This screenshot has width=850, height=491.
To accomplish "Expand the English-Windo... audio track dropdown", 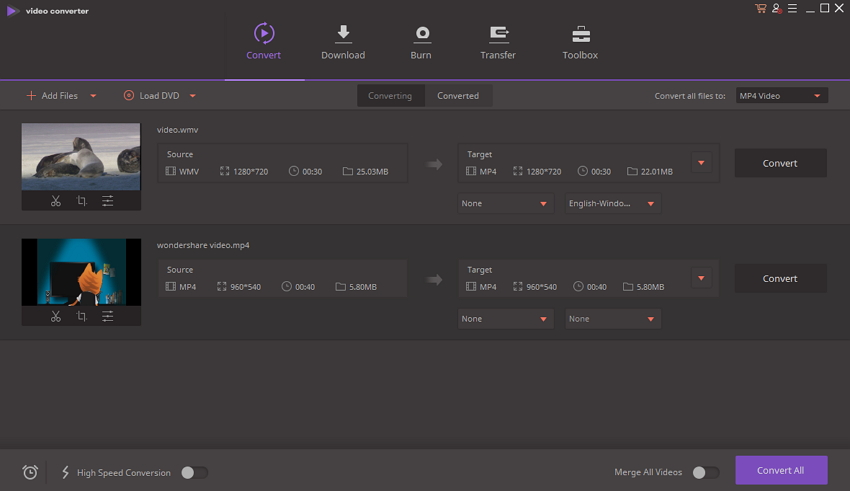I will (x=613, y=204).
